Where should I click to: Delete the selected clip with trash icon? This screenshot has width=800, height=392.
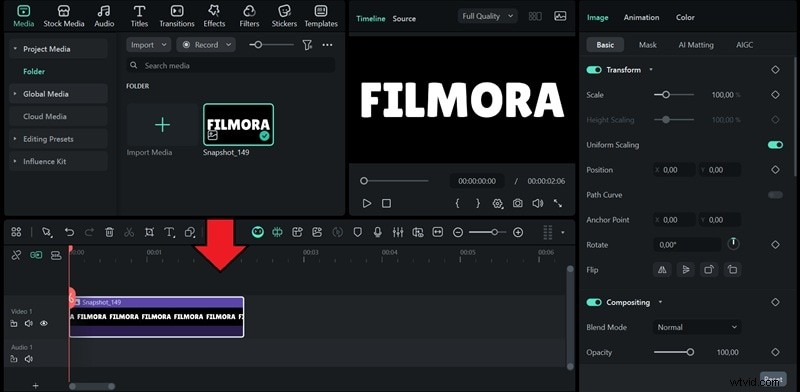tap(109, 233)
